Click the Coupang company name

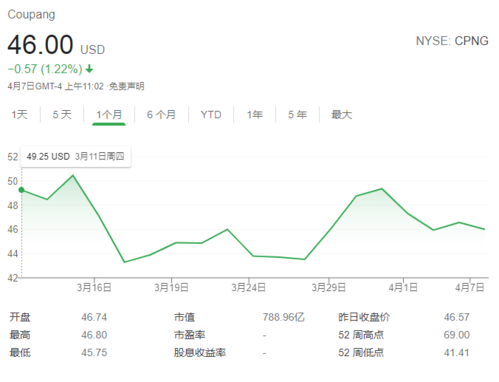tap(31, 15)
